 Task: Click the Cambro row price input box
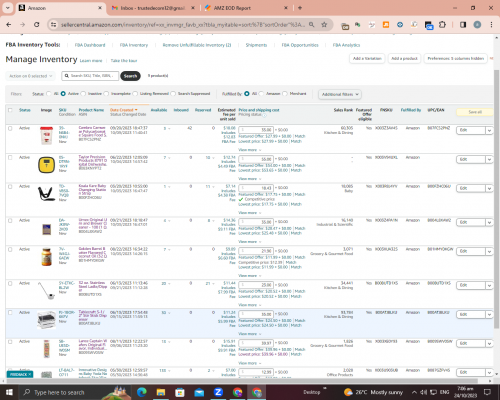tap(256, 130)
